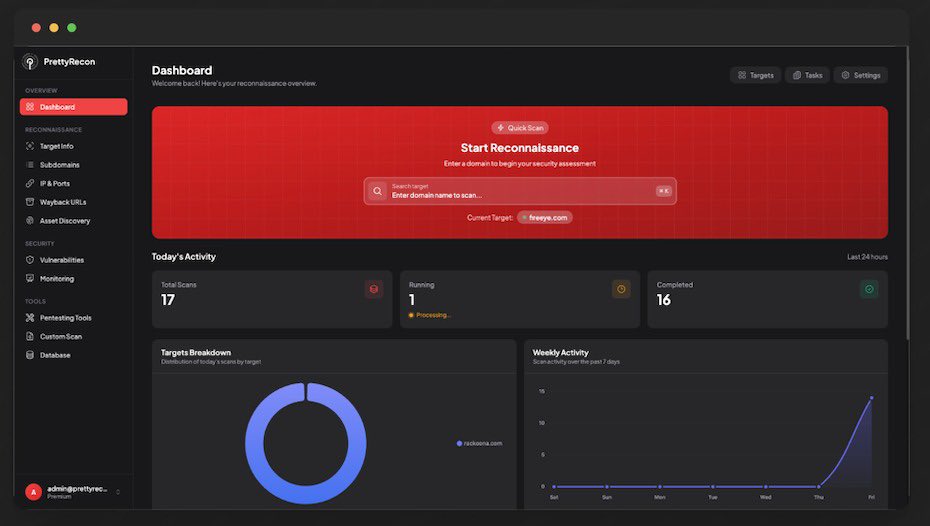Open Pentesting Tools
The width and height of the screenshot is (930, 526).
74,318
